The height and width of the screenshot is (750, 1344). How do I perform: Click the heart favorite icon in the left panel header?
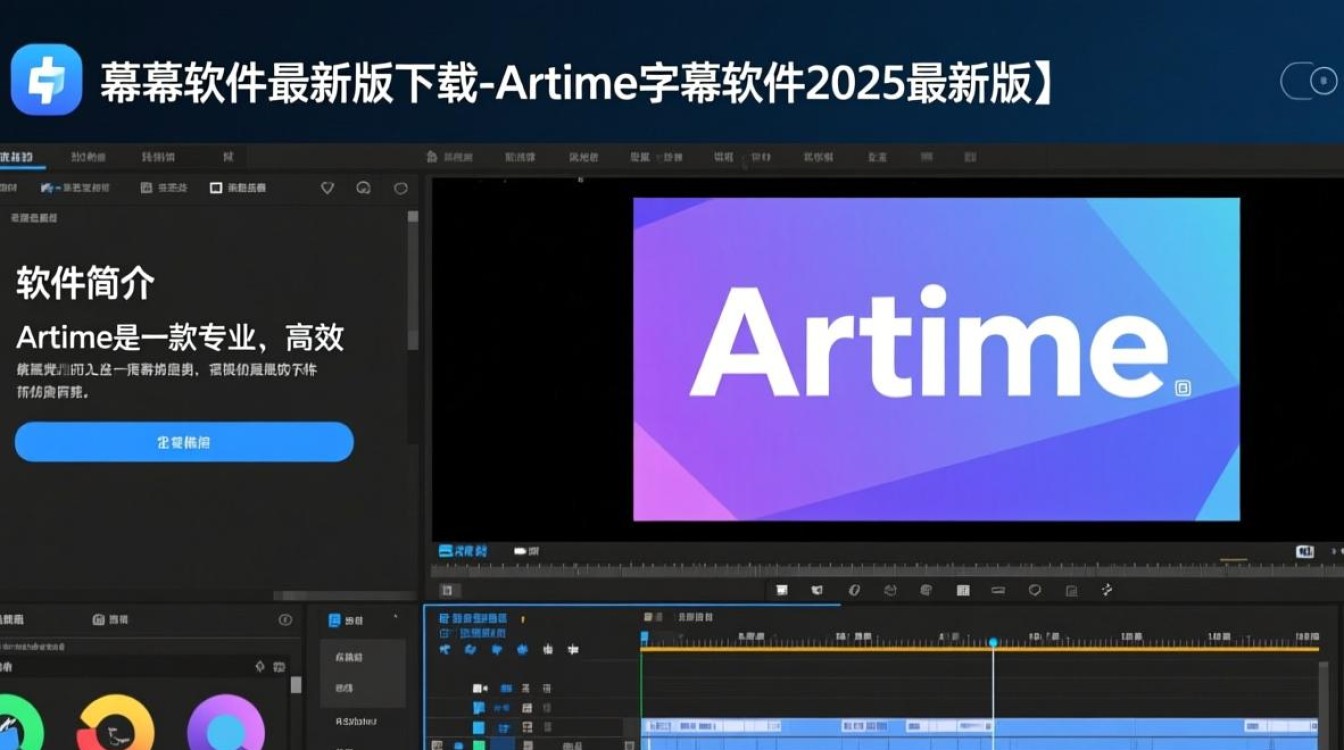point(327,187)
